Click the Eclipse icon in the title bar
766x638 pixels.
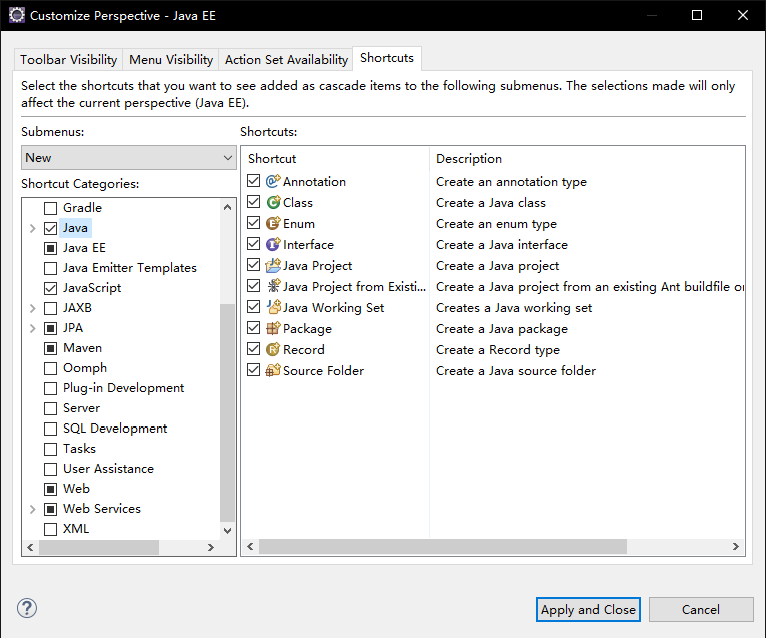pos(16,15)
